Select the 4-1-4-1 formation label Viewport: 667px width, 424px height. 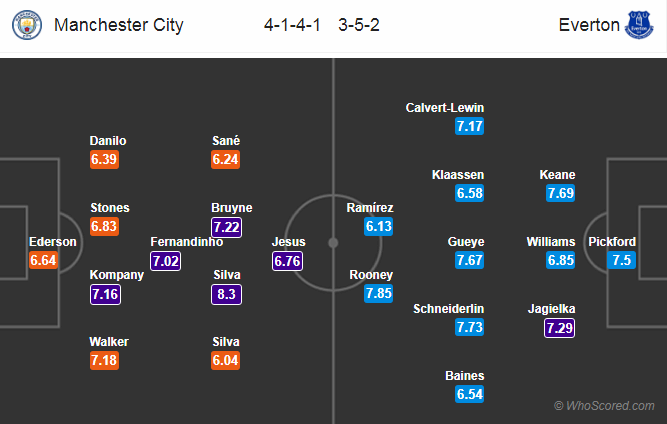point(292,25)
